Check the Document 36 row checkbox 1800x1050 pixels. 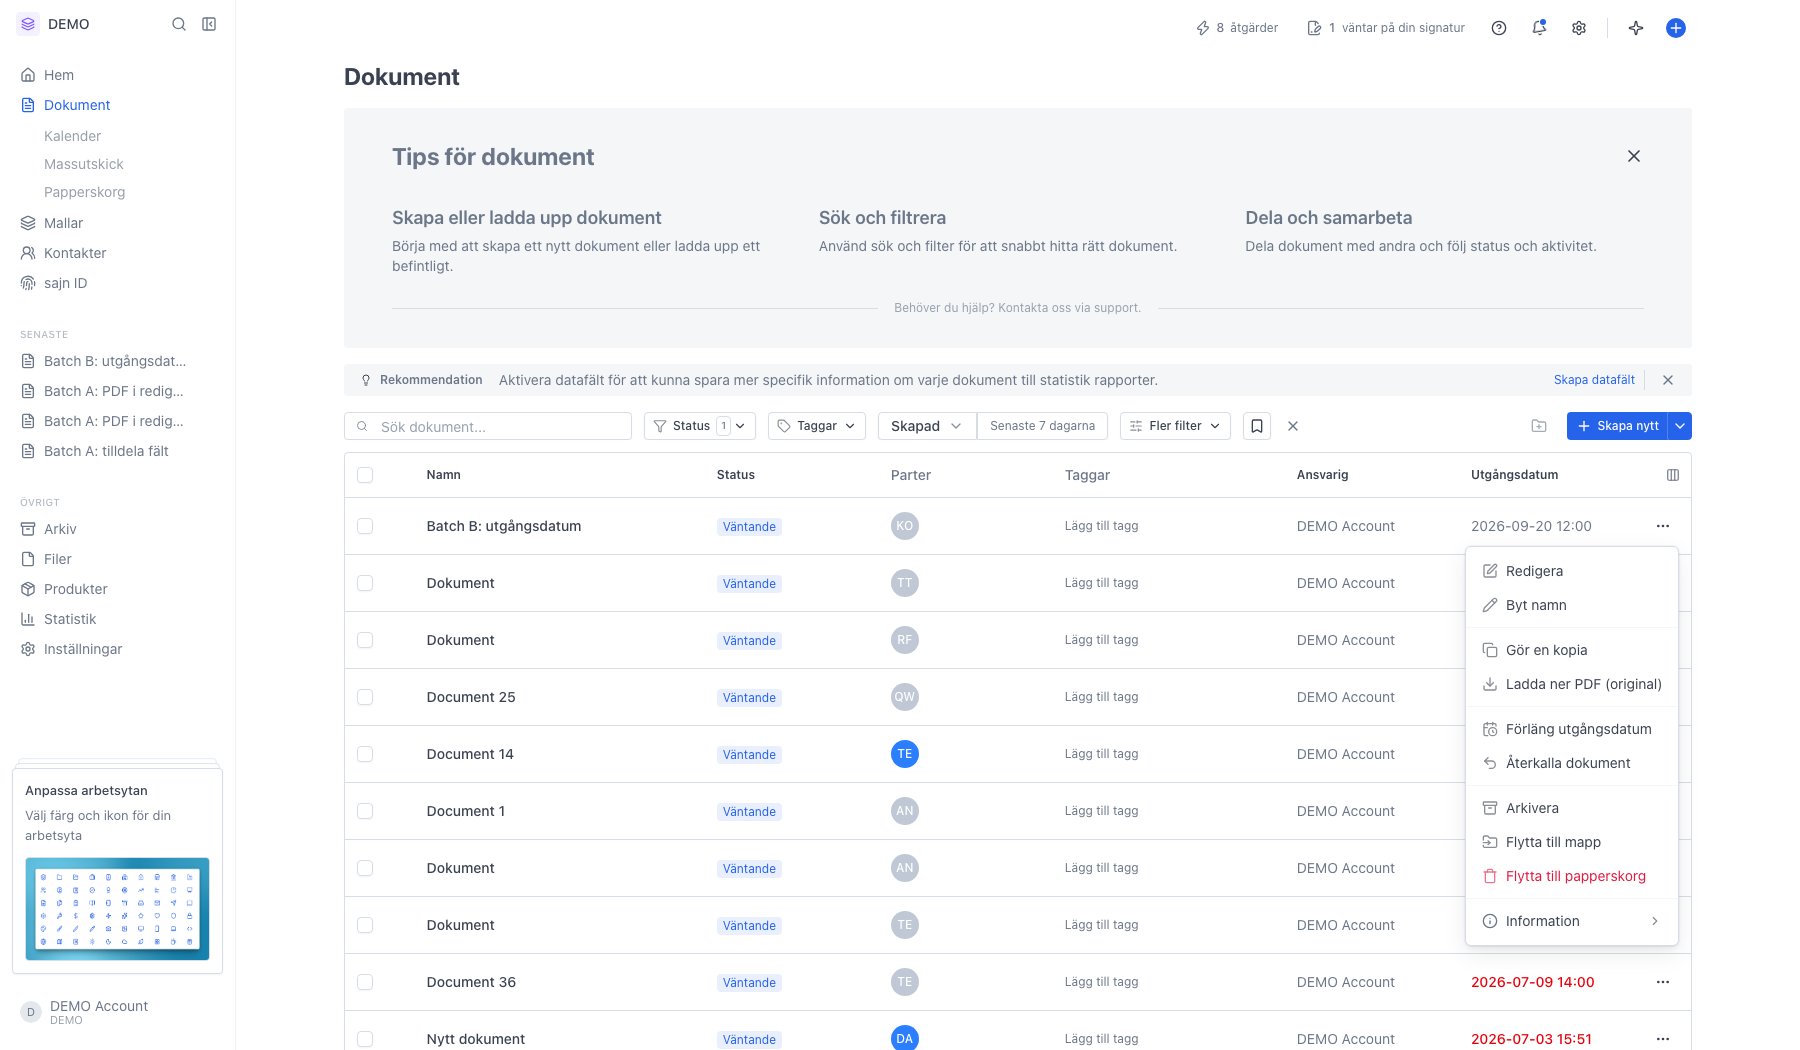coord(365,982)
